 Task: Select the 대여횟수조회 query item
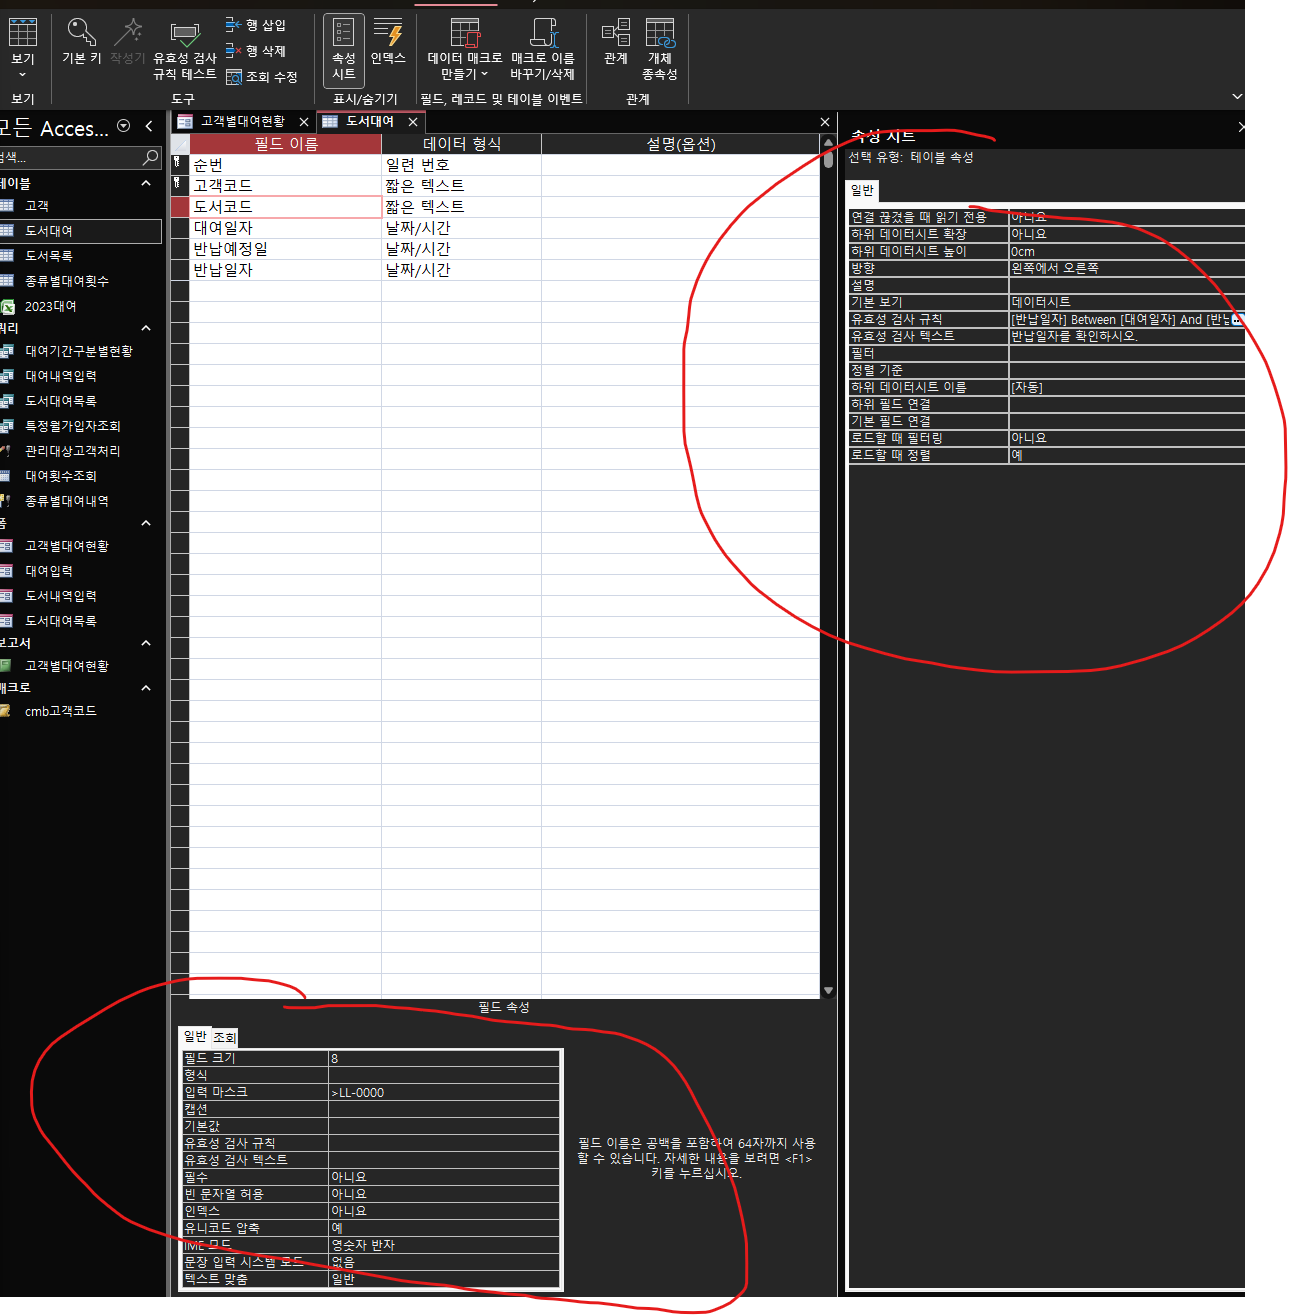pyautogui.click(x=61, y=476)
